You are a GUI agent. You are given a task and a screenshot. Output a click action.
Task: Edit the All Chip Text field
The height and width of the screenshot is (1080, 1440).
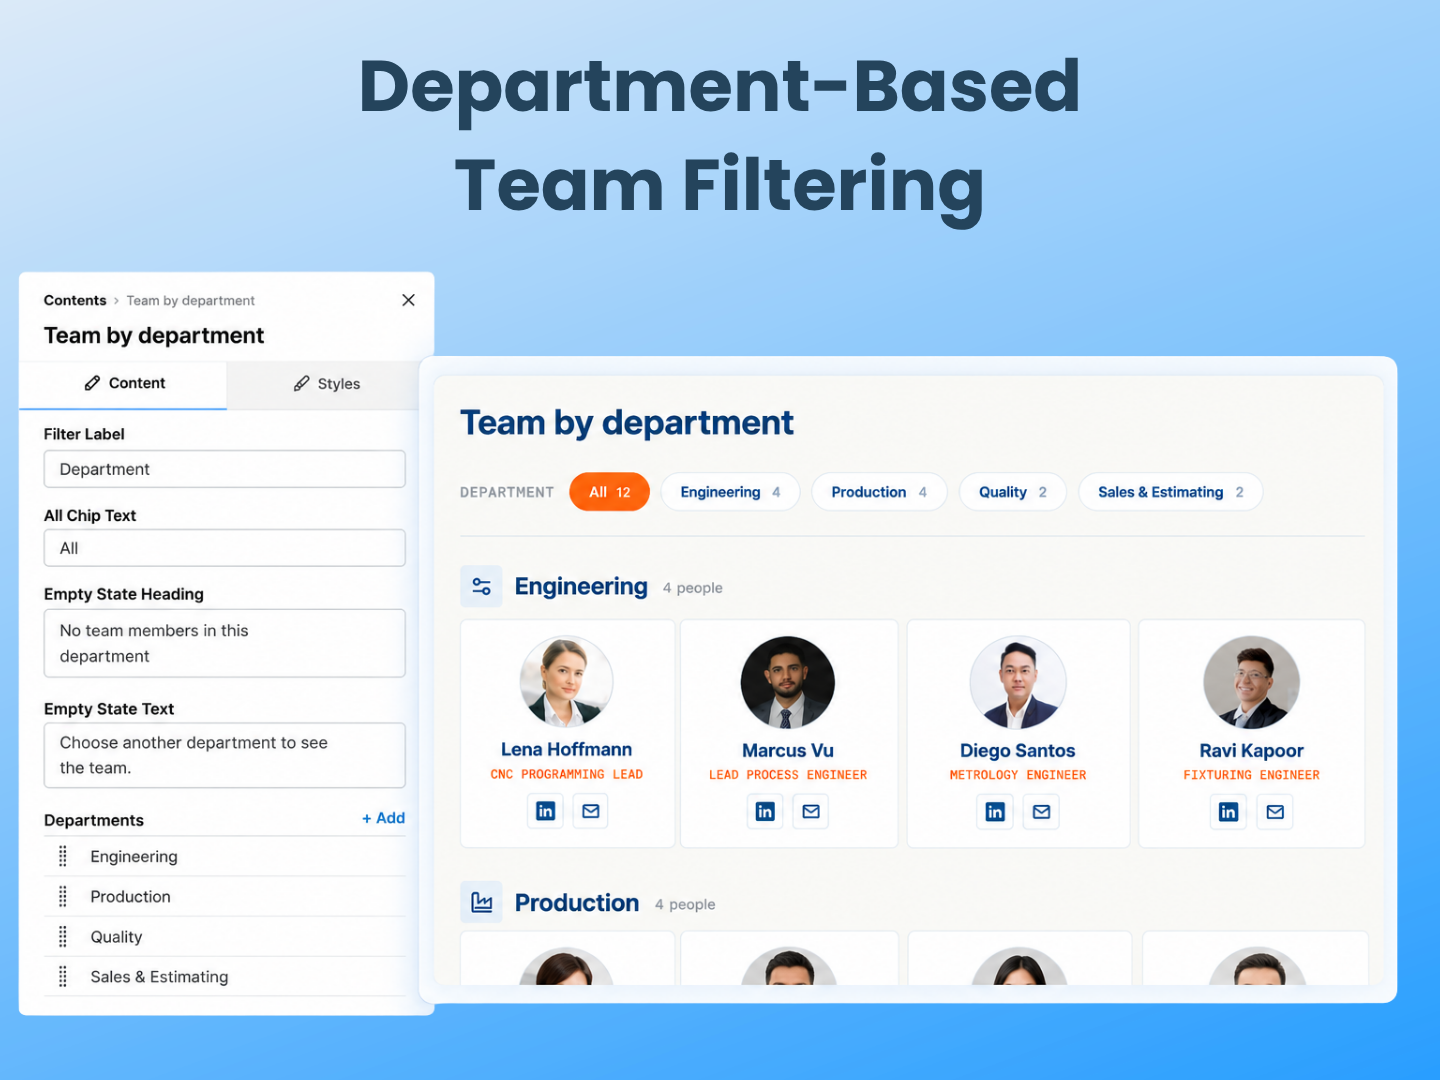pyautogui.click(x=225, y=548)
